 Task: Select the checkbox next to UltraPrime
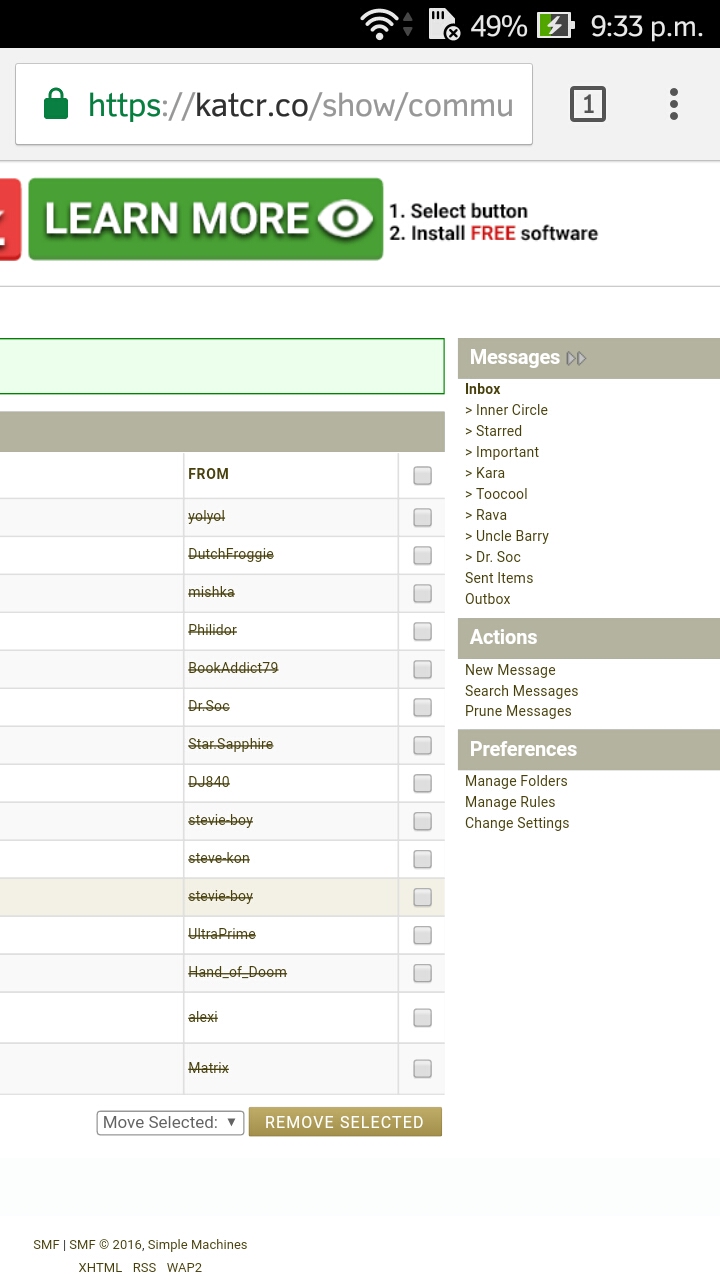pos(423,935)
